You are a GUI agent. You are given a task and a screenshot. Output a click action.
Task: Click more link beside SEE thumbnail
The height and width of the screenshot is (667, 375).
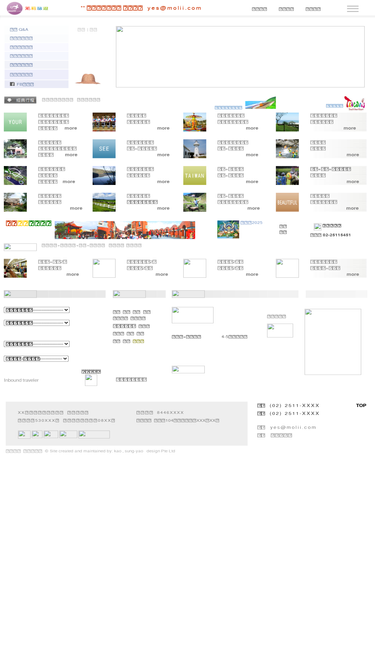point(163,155)
